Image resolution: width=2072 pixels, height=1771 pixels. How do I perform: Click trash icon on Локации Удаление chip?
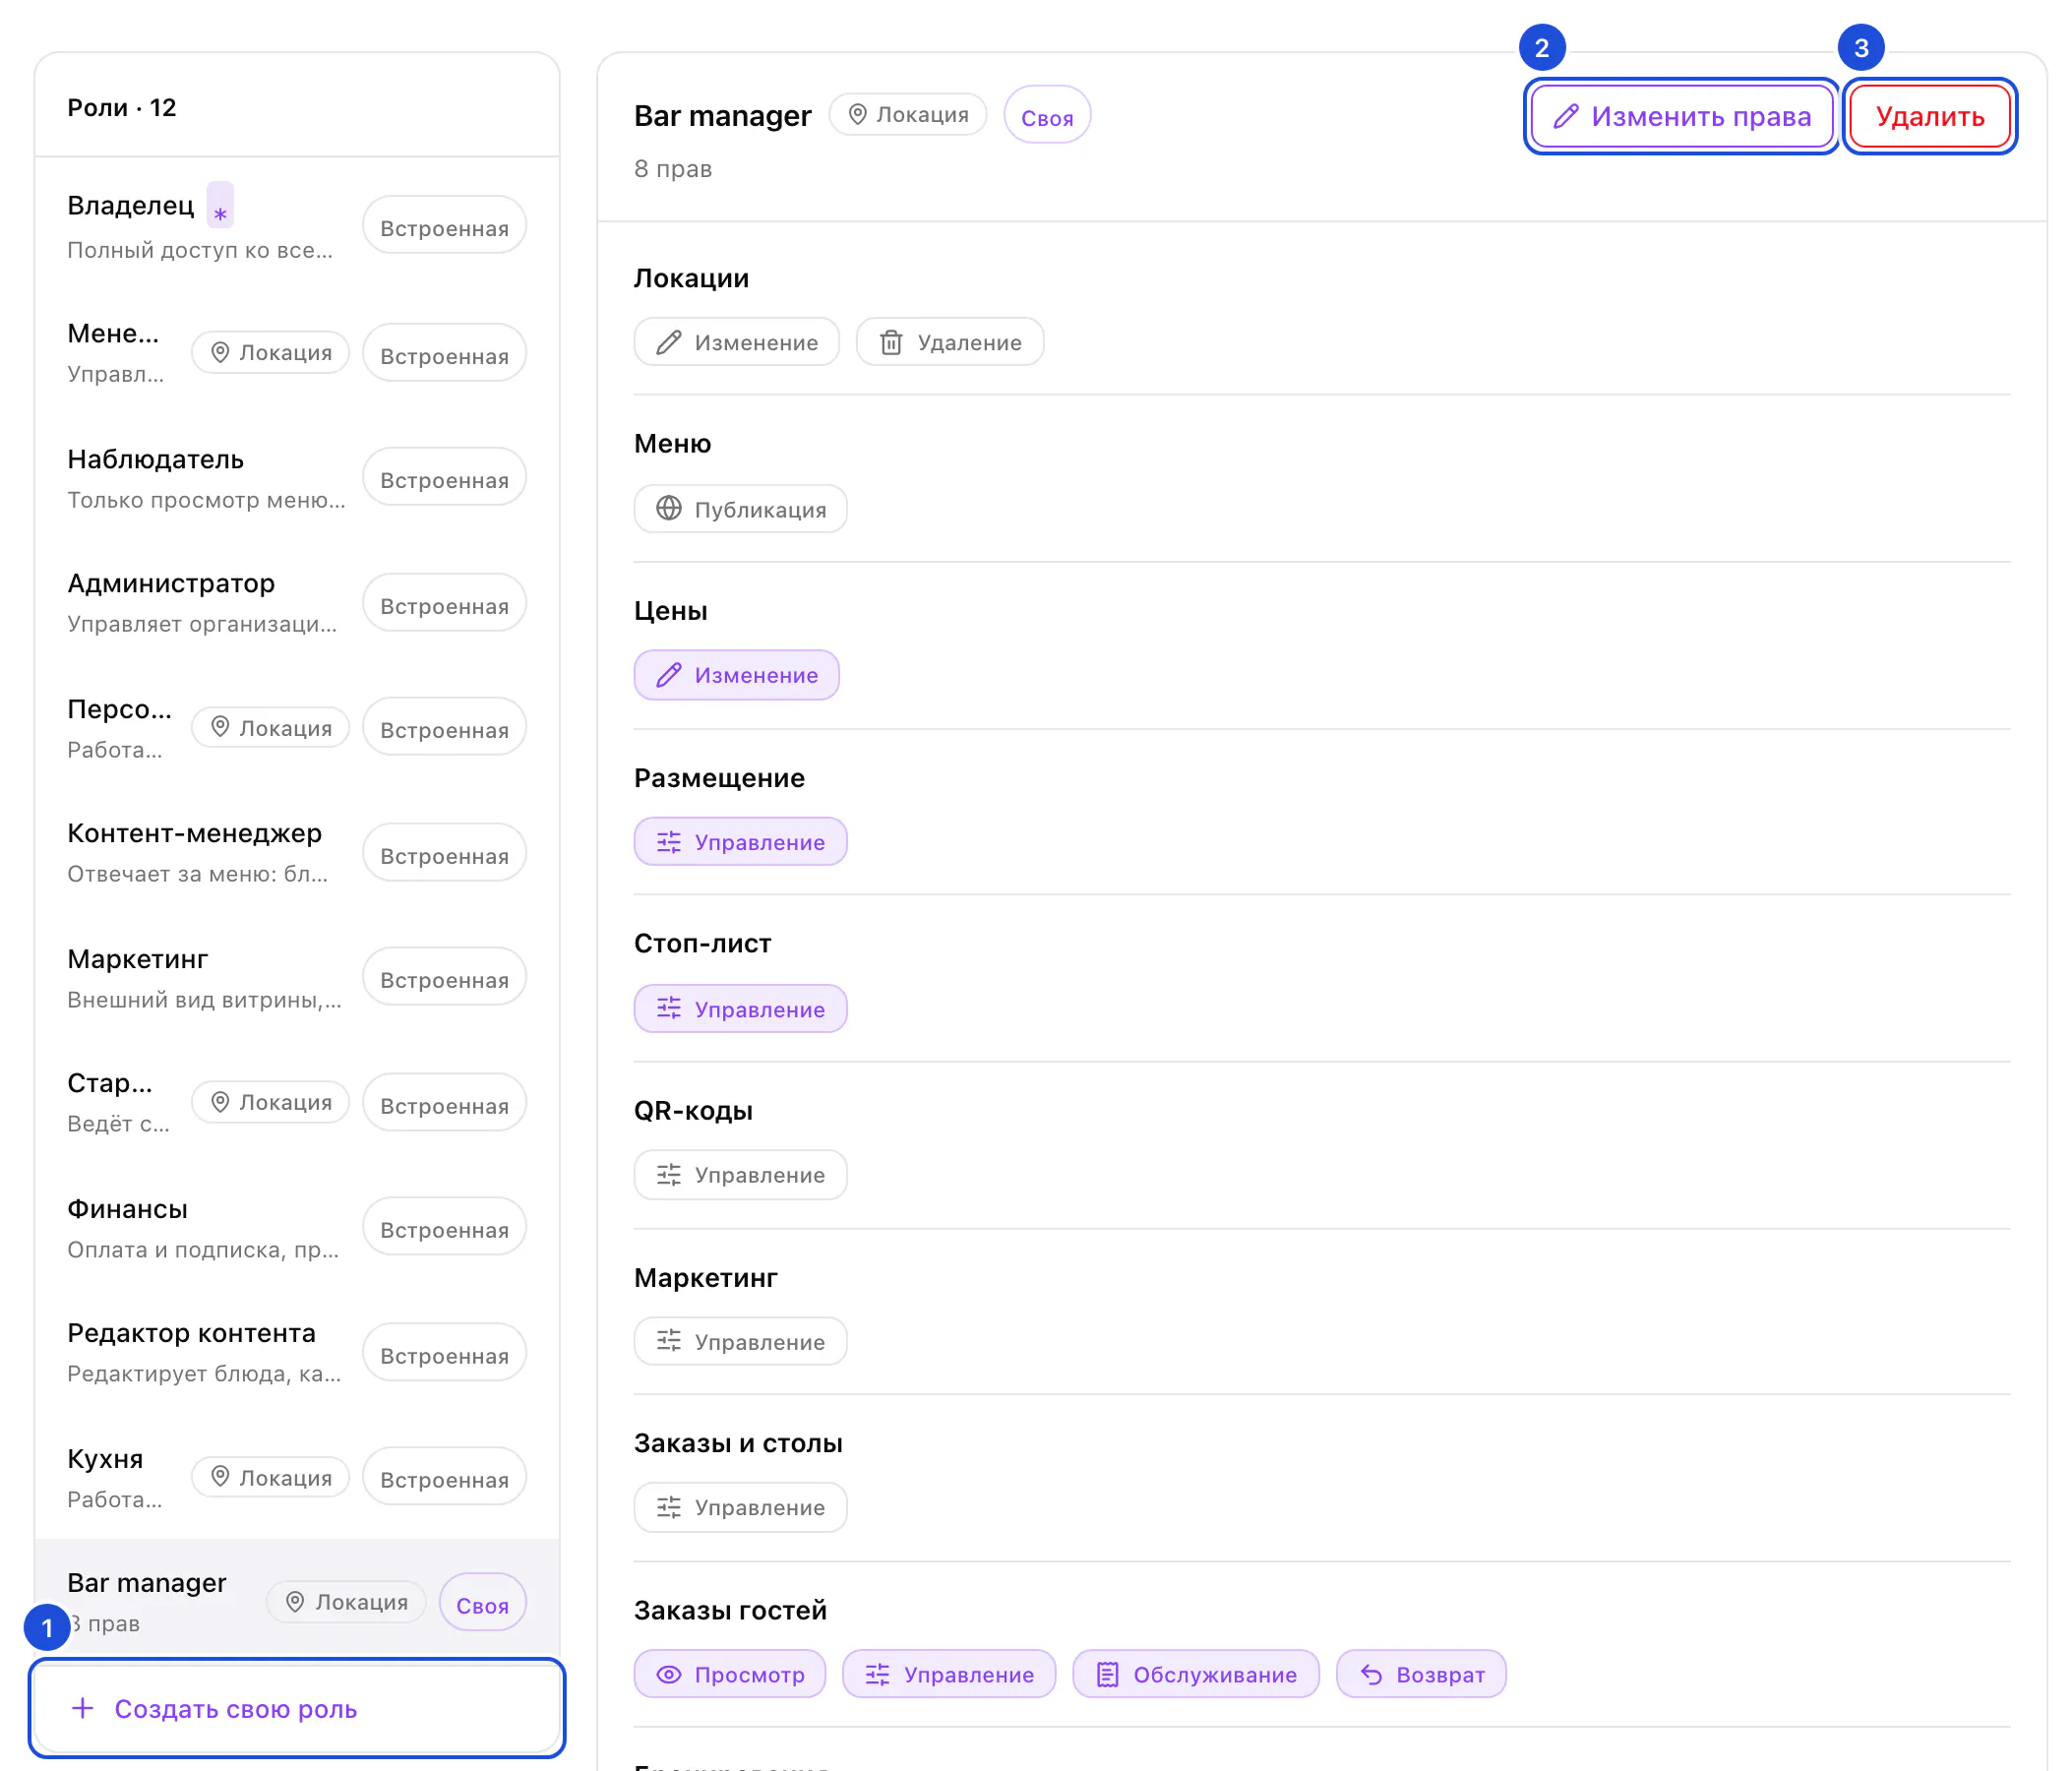tap(890, 343)
